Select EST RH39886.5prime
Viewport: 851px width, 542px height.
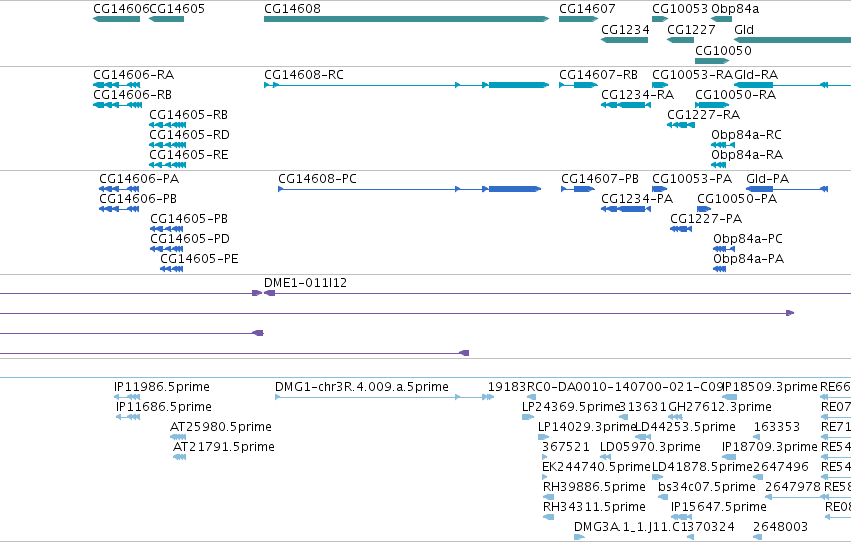coord(549,498)
